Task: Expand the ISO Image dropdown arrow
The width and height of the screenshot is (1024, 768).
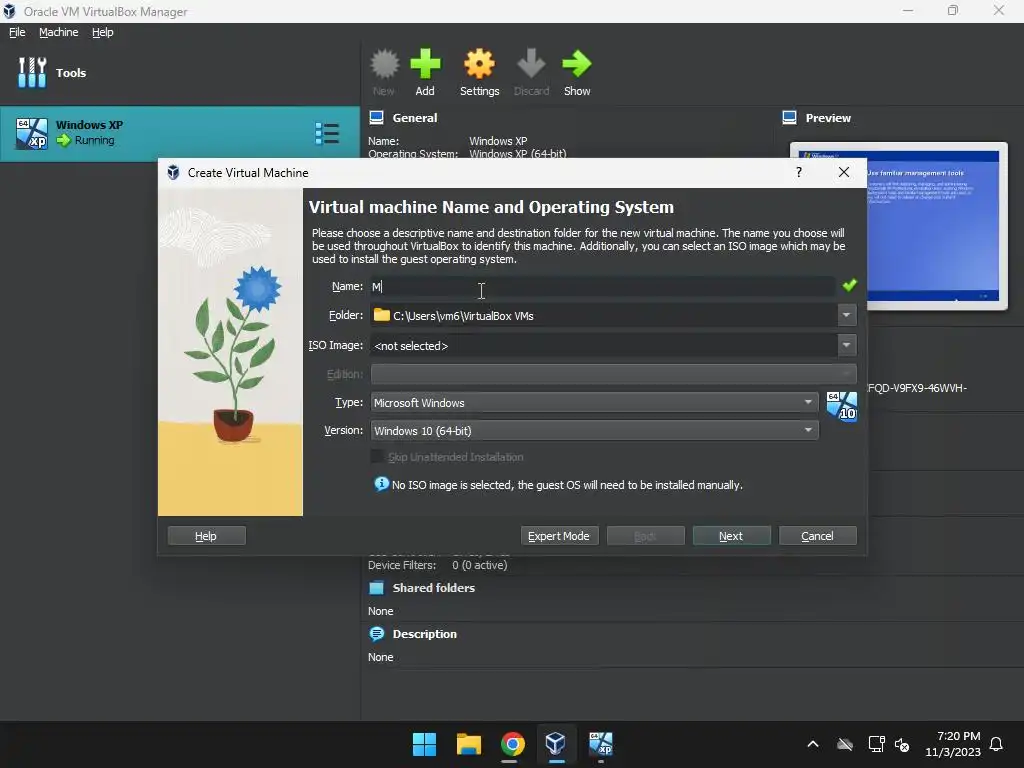Action: click(x=846, y=345)
